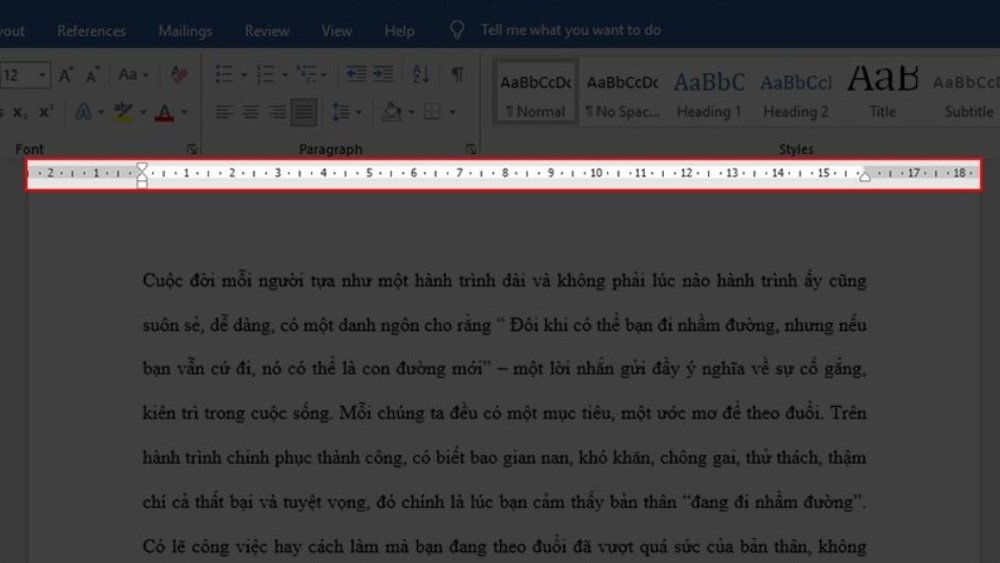Apply borders to the paragraph
Image resolution: width=1000 pixels, height=563 pixels.
pos(432,112)
